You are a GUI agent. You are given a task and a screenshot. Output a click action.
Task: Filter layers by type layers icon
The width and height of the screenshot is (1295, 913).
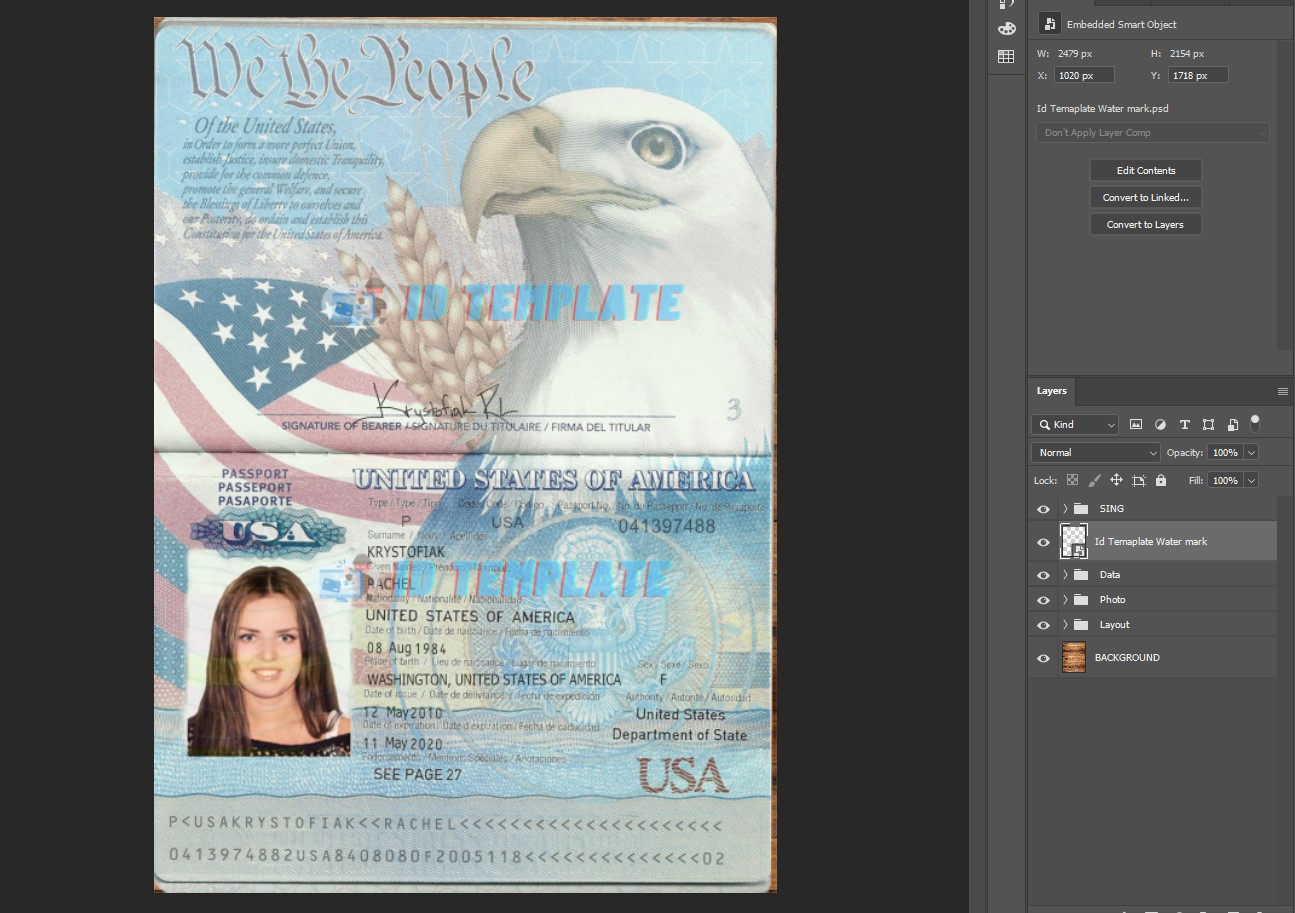[x=1185, y=425]
